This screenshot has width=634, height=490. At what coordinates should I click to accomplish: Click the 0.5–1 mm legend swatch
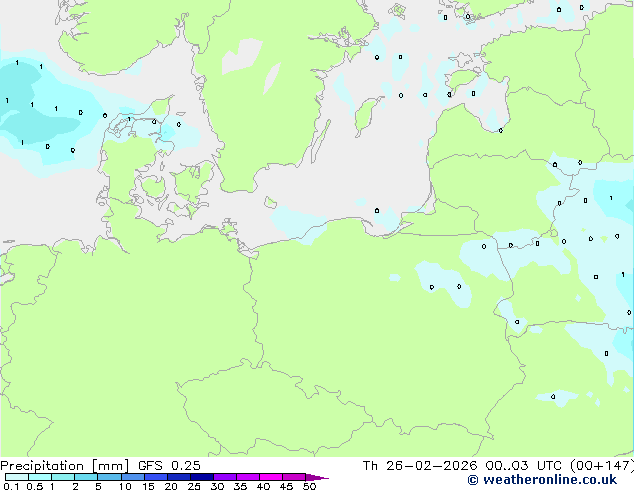coord(40,477)
